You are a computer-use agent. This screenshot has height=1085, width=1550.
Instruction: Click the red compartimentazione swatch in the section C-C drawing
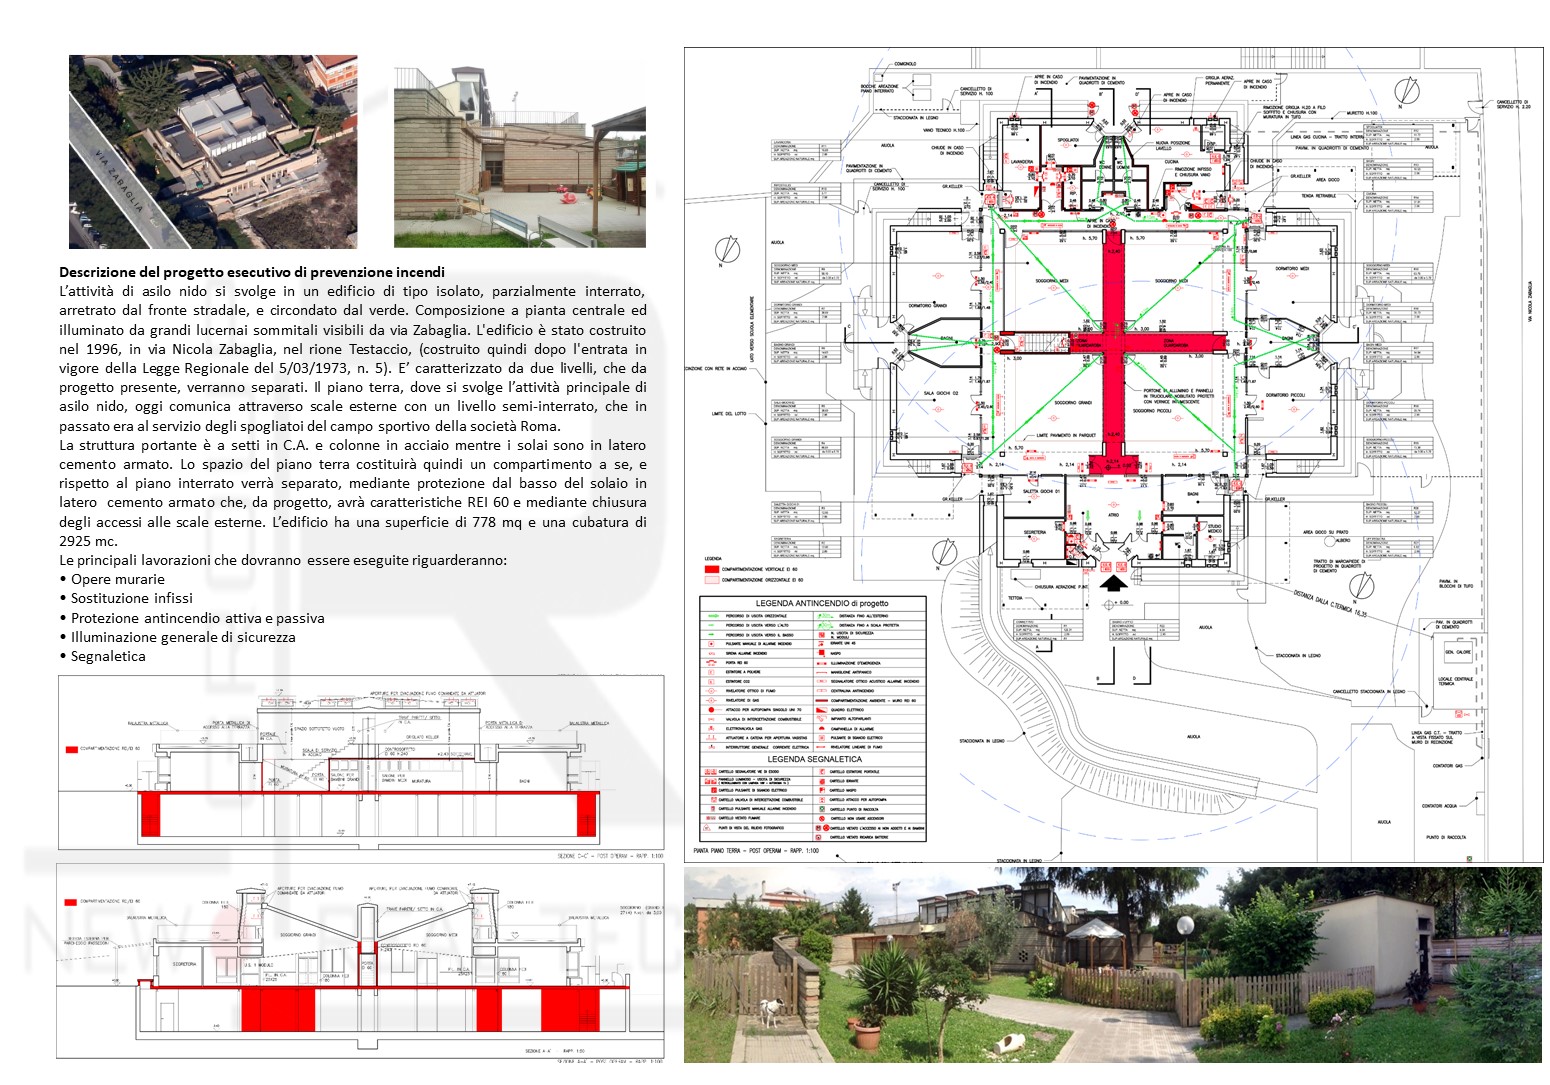point(71,748)
